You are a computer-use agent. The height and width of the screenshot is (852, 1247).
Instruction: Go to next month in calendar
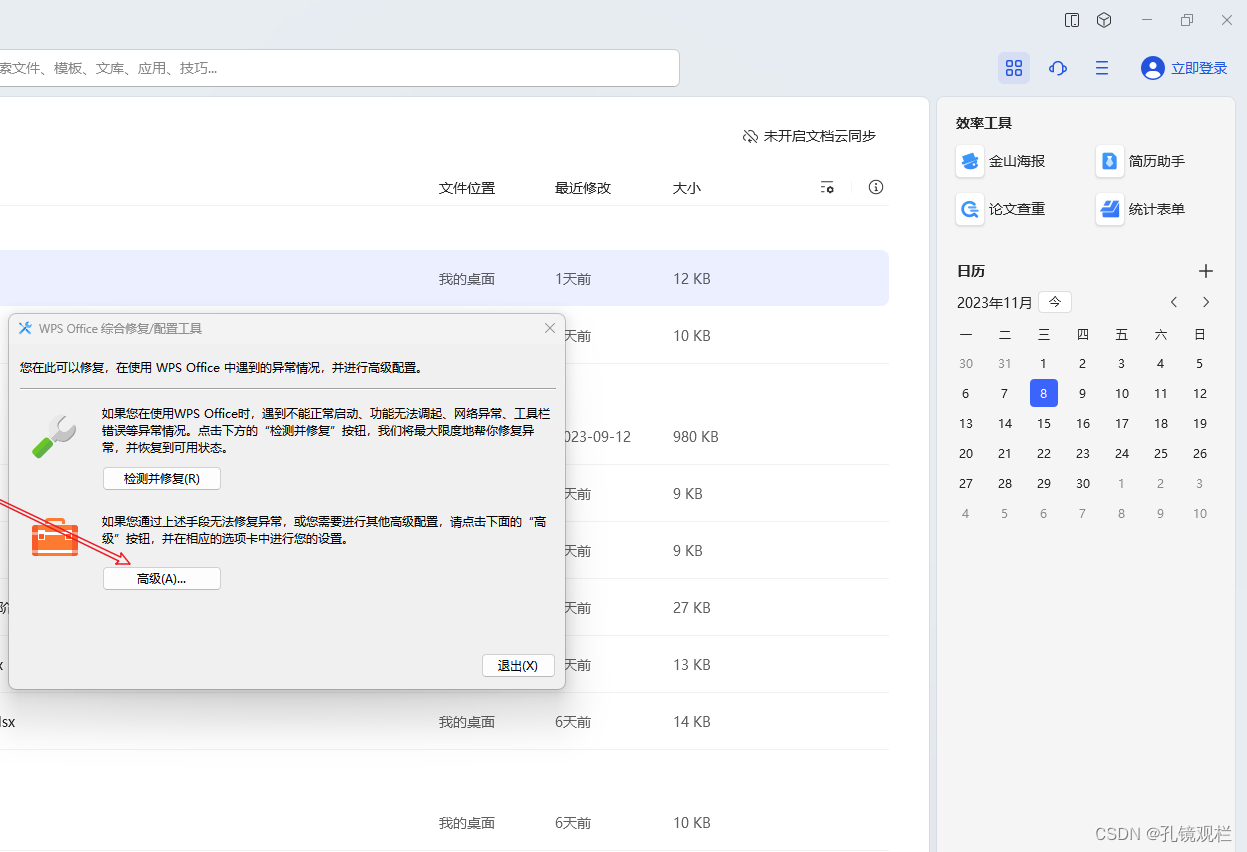[x=1206, y=302]
